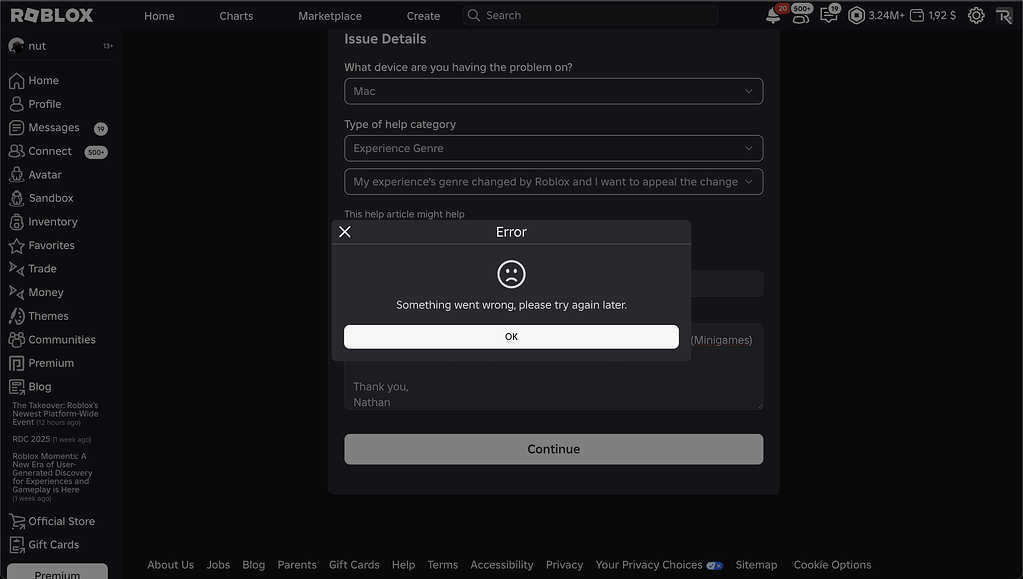Switch to the Charts tab
The image size is (1023, 579).
tap(235, 15)
